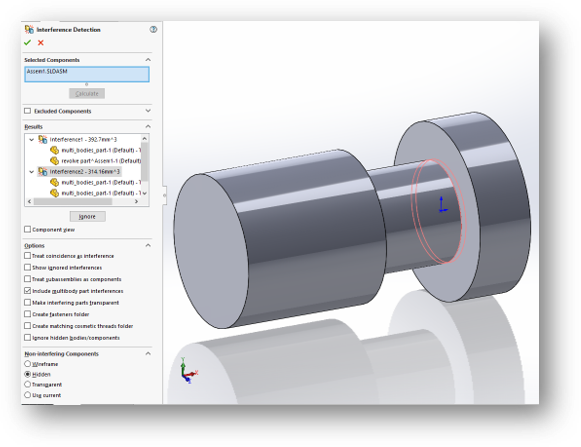This screenshot has width=581, height=447.
Task: Enable Ignore hidden bodies/components
Action: click(27, 338)
